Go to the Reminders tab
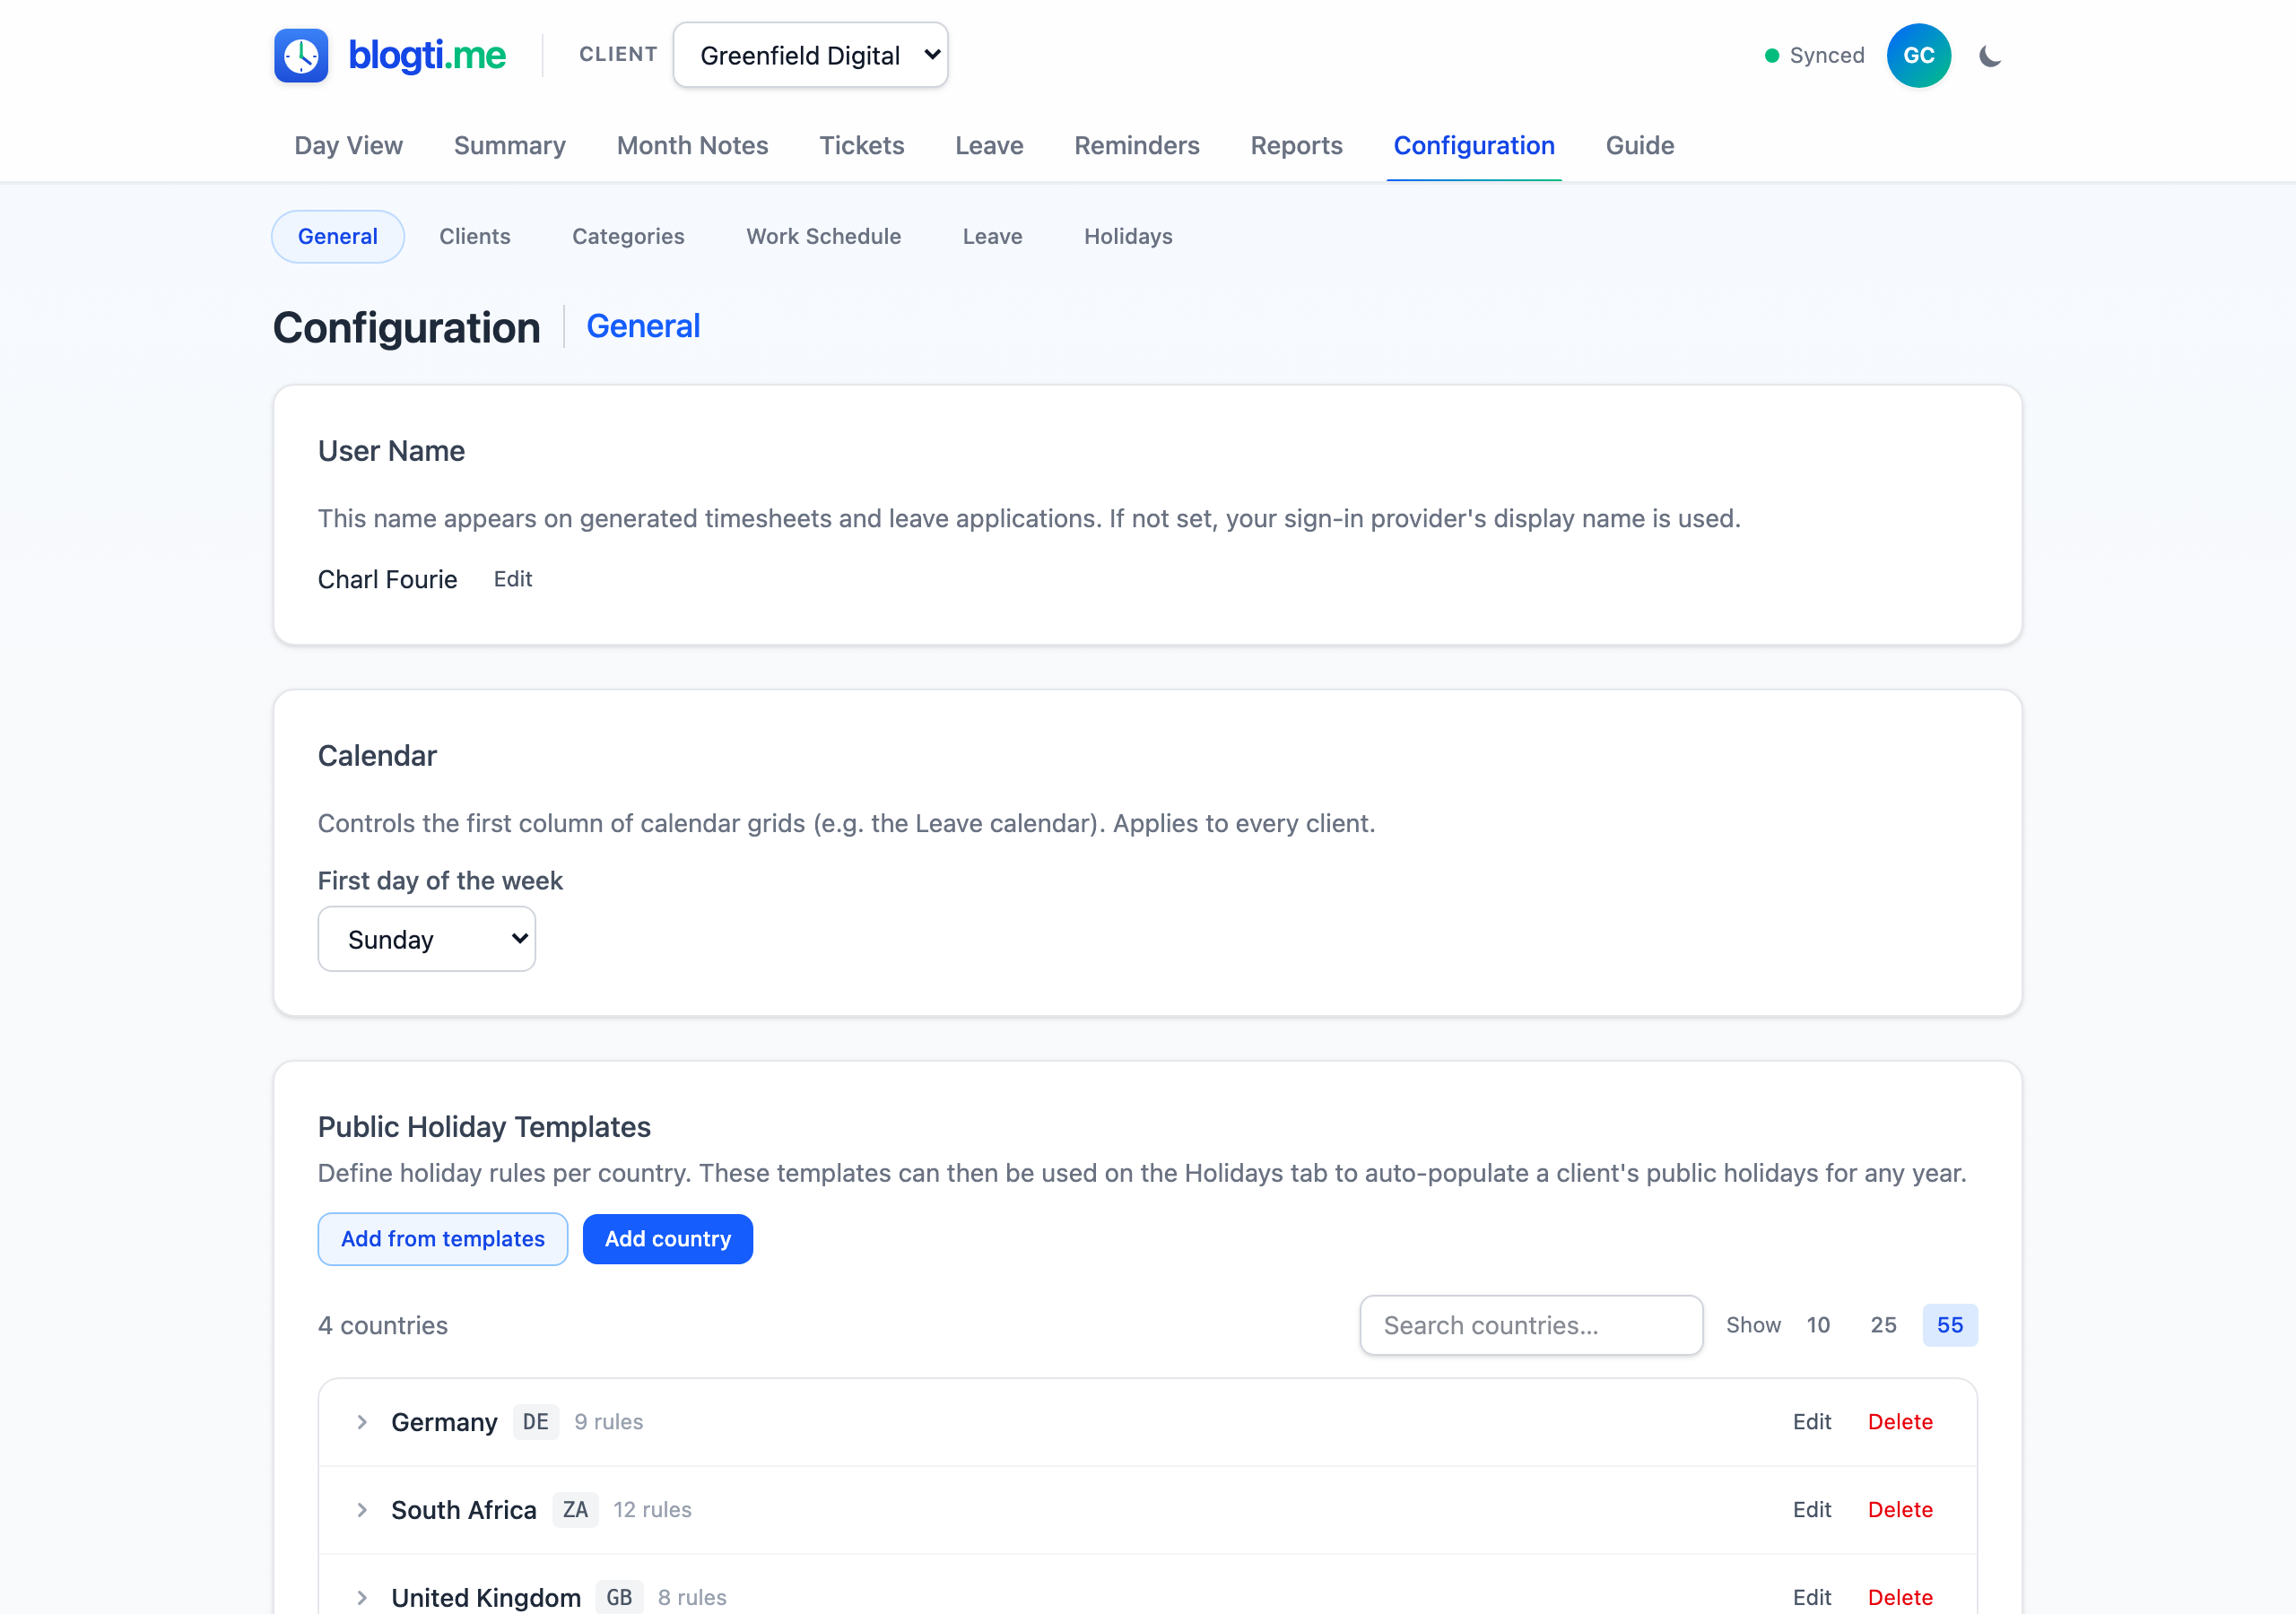The width and height of the screenshot is (2296, 1614). (1137, 146)
